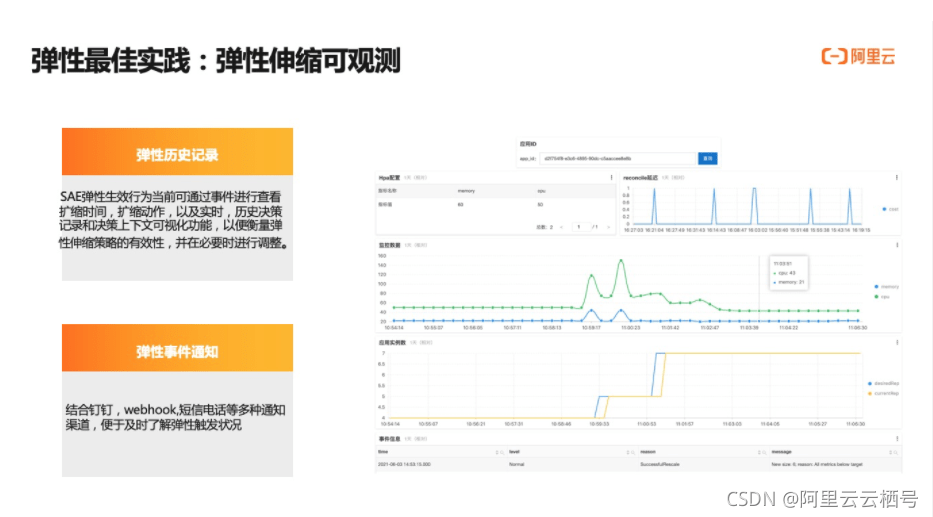
Task: Click the cpu: 43 tooltip entry
Action: (785, 272)
